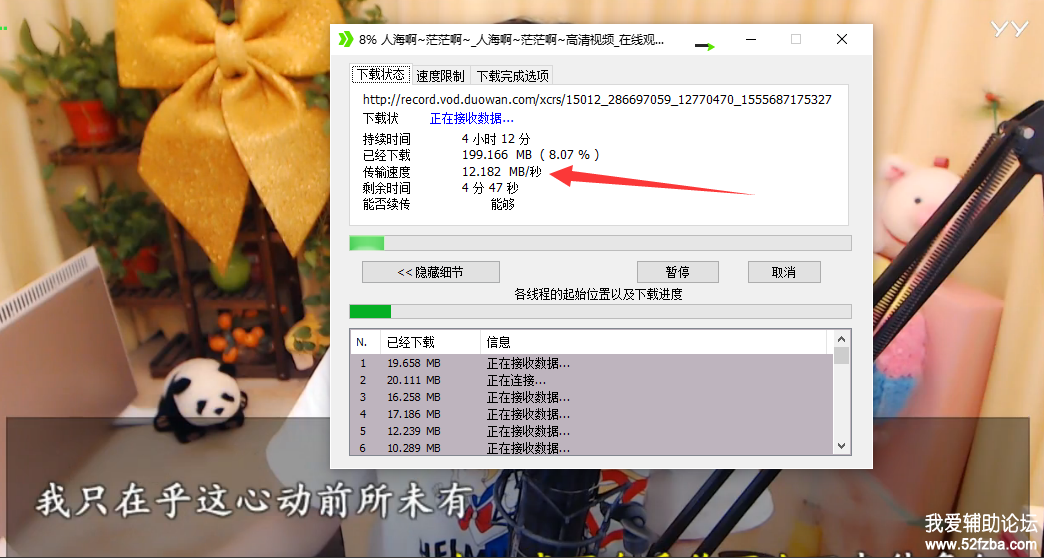
Task: Cancel the download with 取消 button
Action: [784, 272]
